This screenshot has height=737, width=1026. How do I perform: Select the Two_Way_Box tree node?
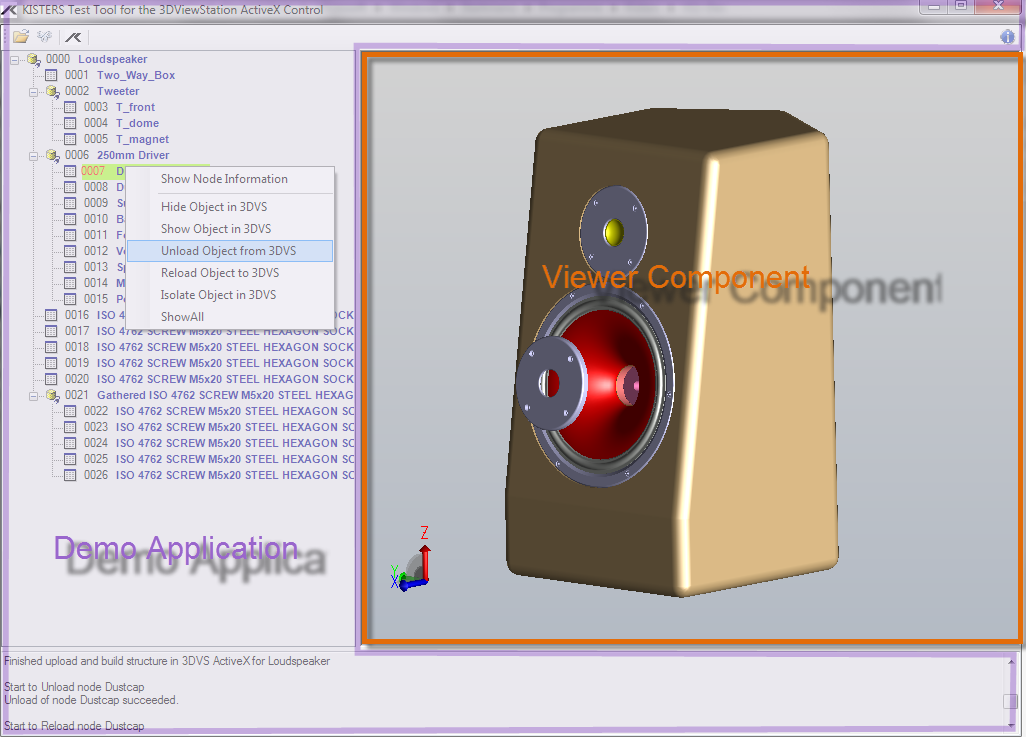click(120, 75)
